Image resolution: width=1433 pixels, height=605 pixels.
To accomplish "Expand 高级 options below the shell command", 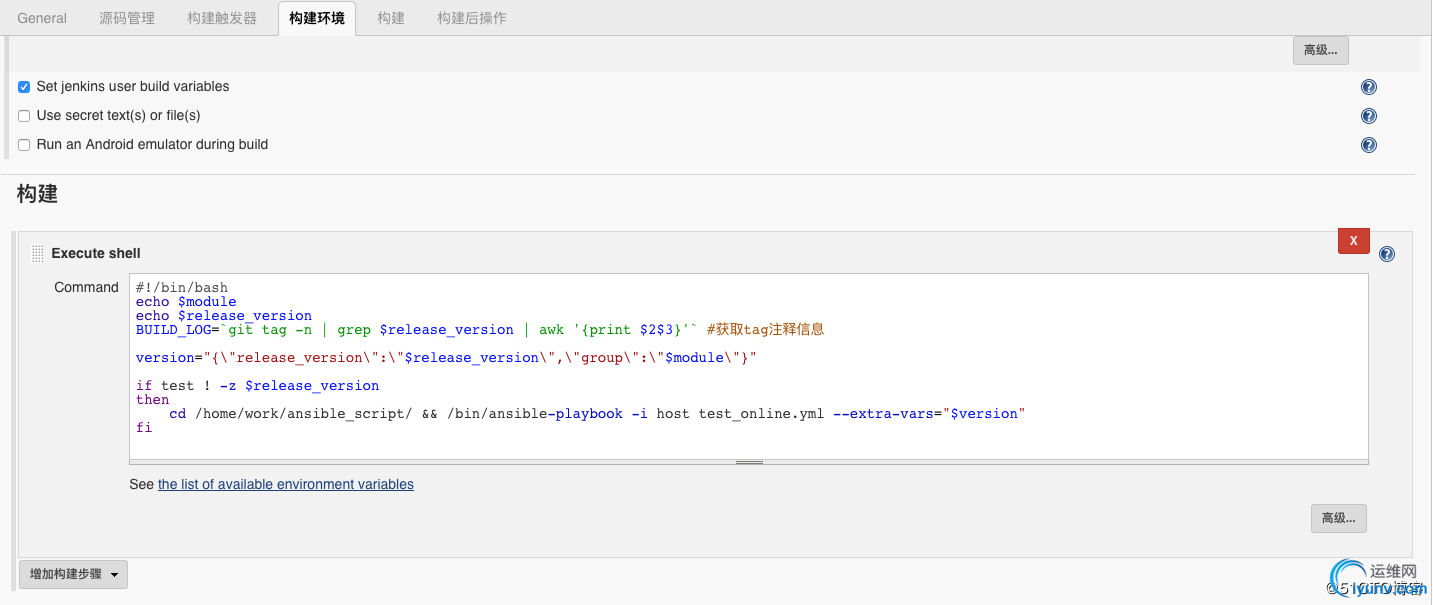I will click(1338, 518).
